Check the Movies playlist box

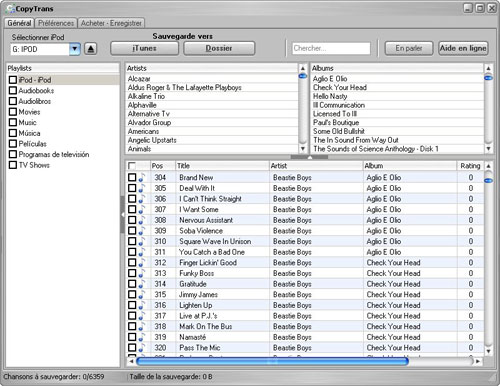click(x=13, y=112)
